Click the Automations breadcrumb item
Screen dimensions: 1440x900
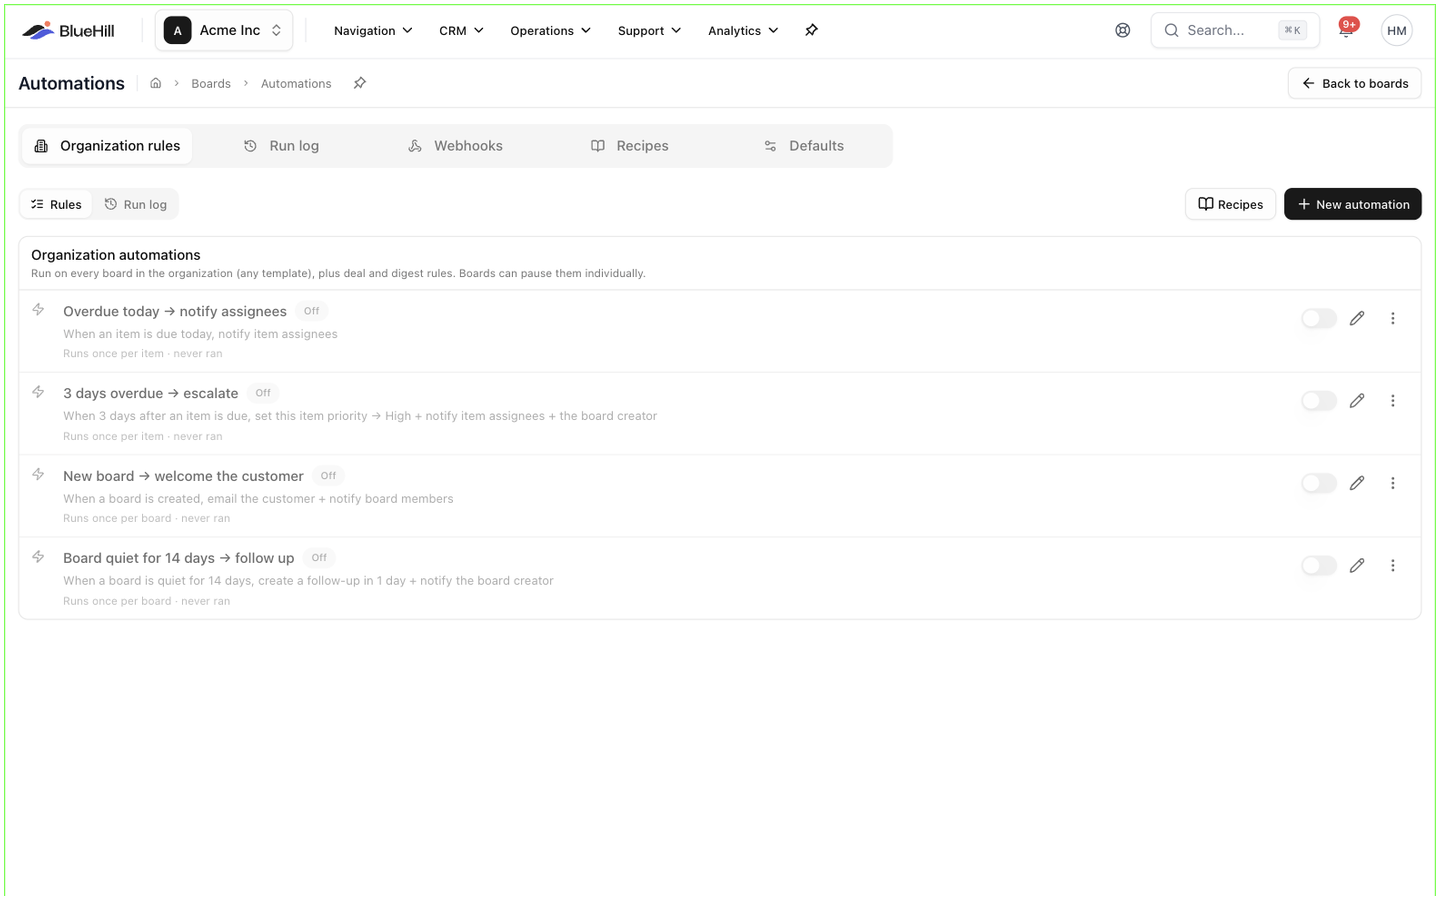[296, 84]
